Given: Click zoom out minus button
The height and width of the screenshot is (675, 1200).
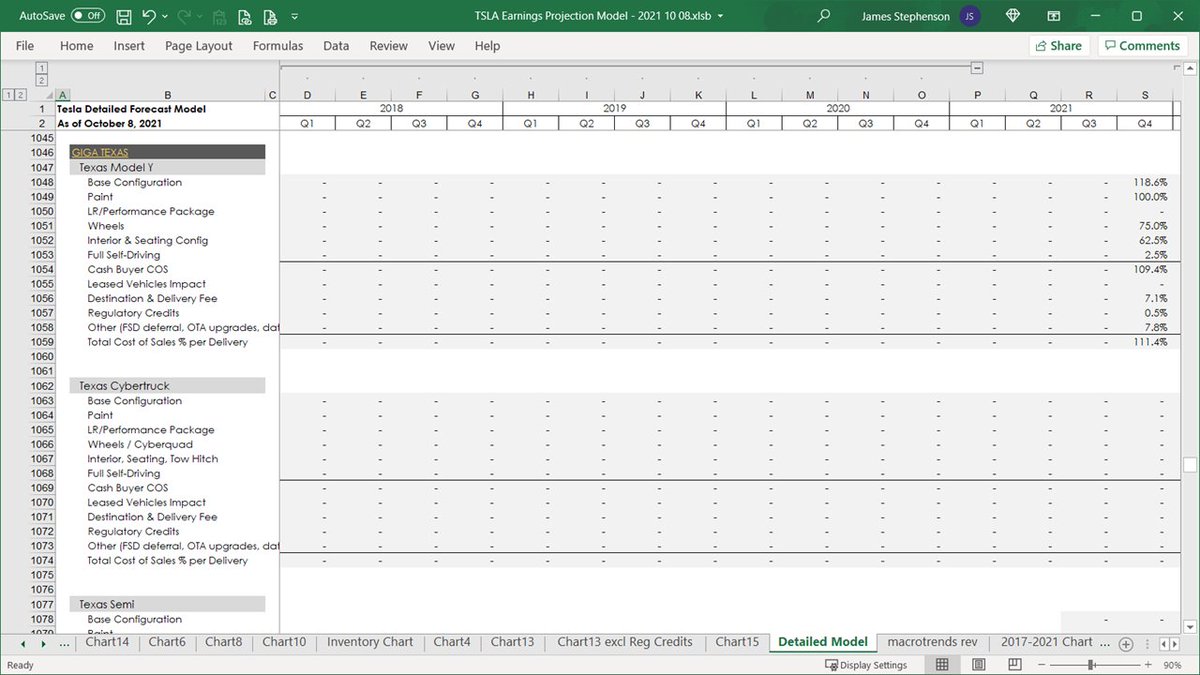Looking at the screenshot, I should tap(1044, 665).
